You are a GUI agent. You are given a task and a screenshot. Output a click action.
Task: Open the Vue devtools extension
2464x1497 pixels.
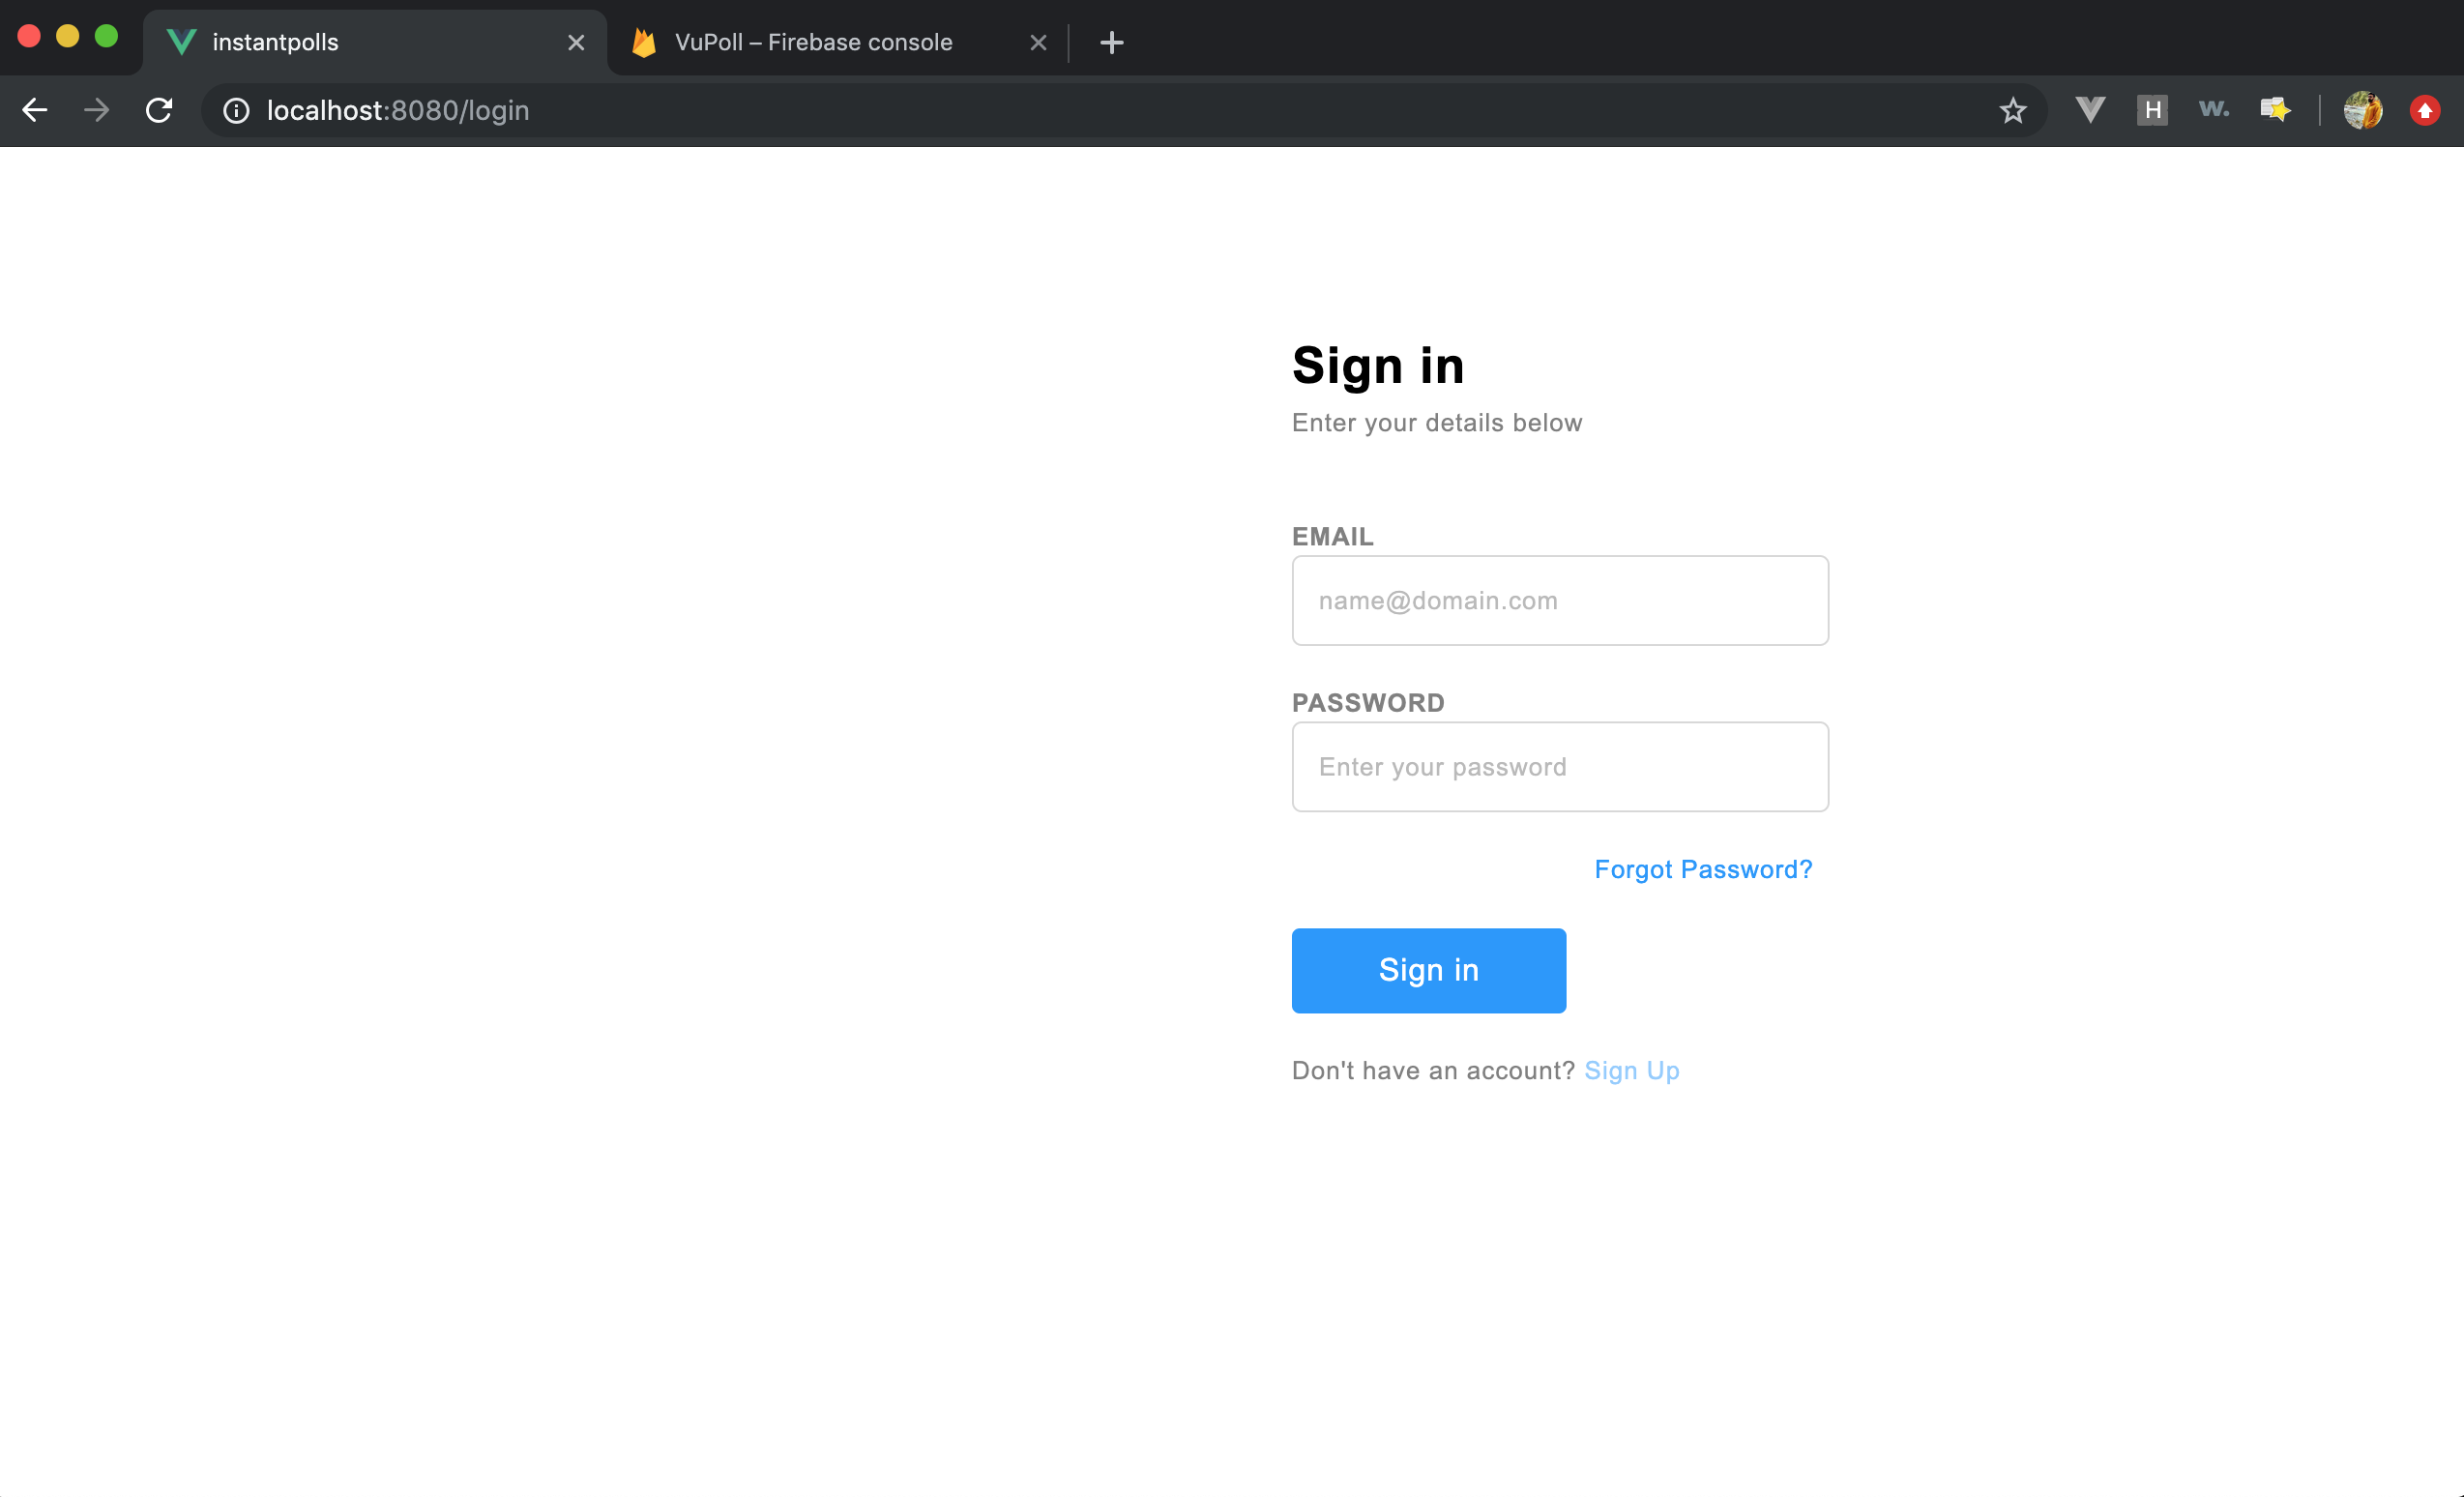point(2090,109)
